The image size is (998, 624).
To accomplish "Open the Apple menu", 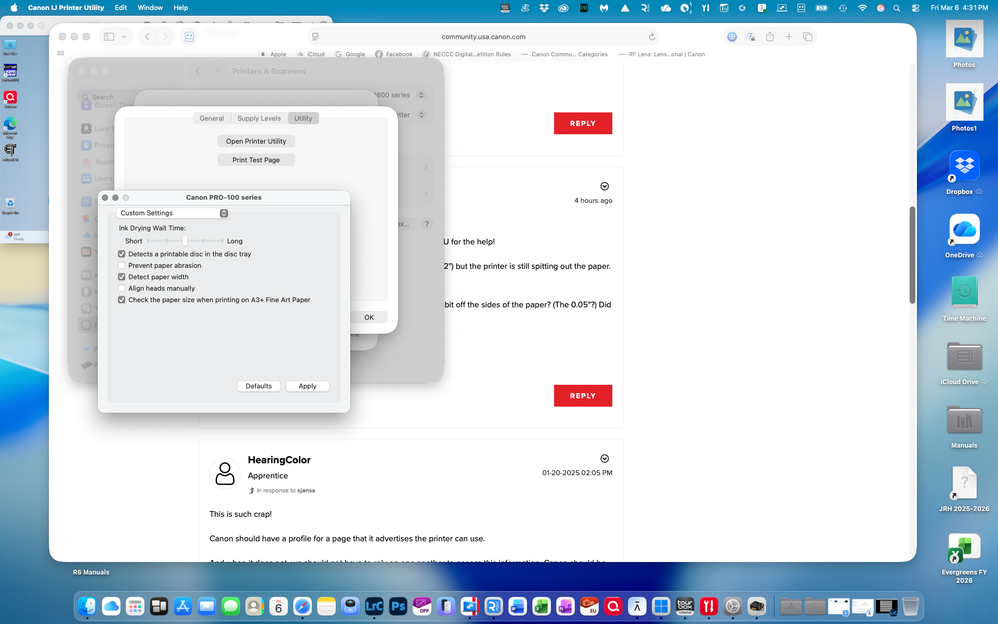I will (x=14, y=8).
